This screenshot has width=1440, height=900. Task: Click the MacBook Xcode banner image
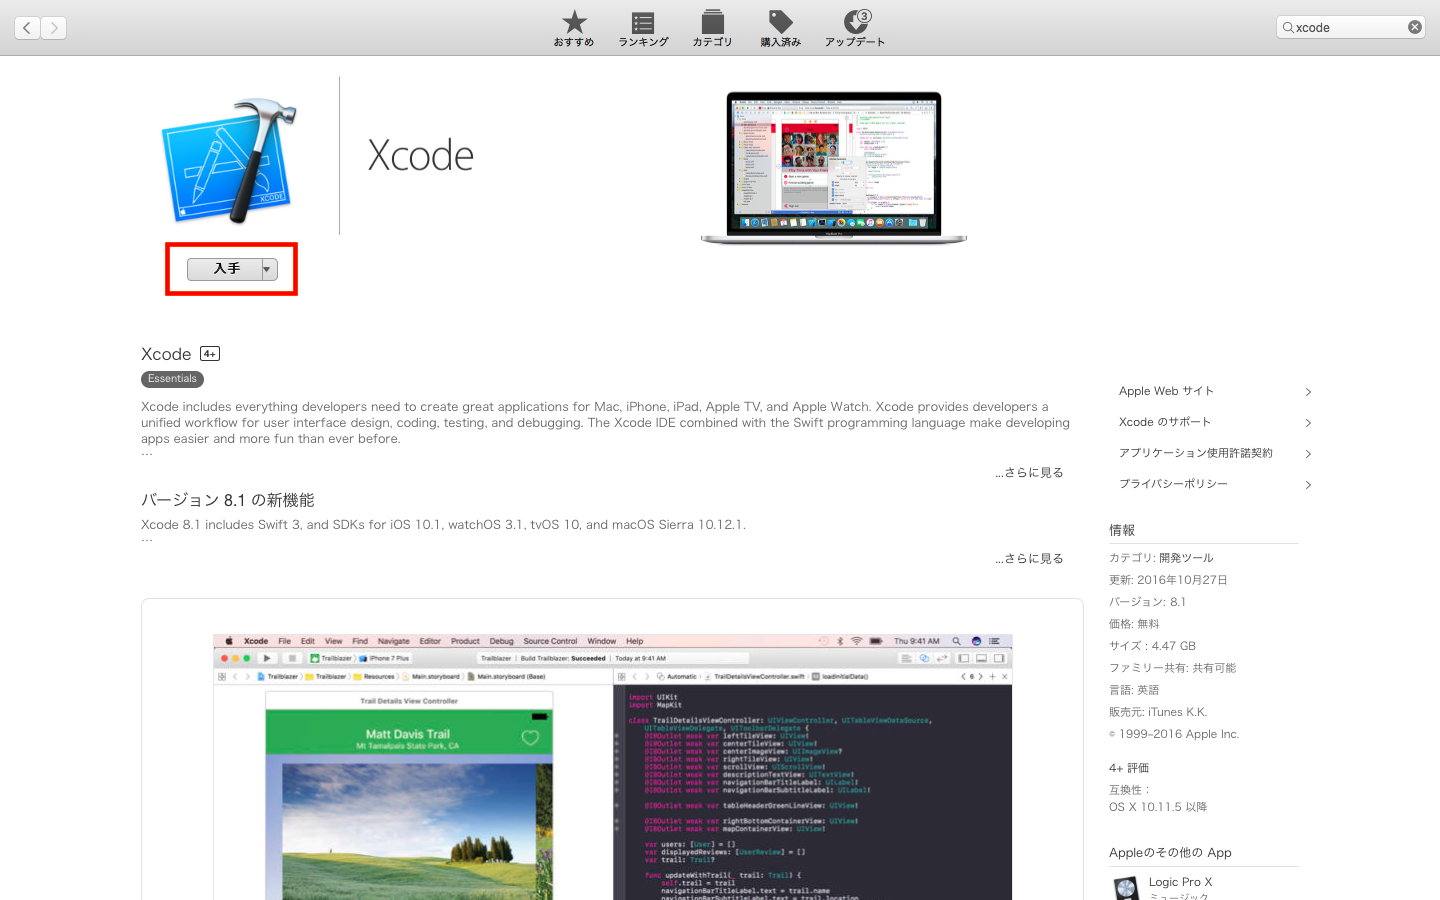tap(834, 168)
